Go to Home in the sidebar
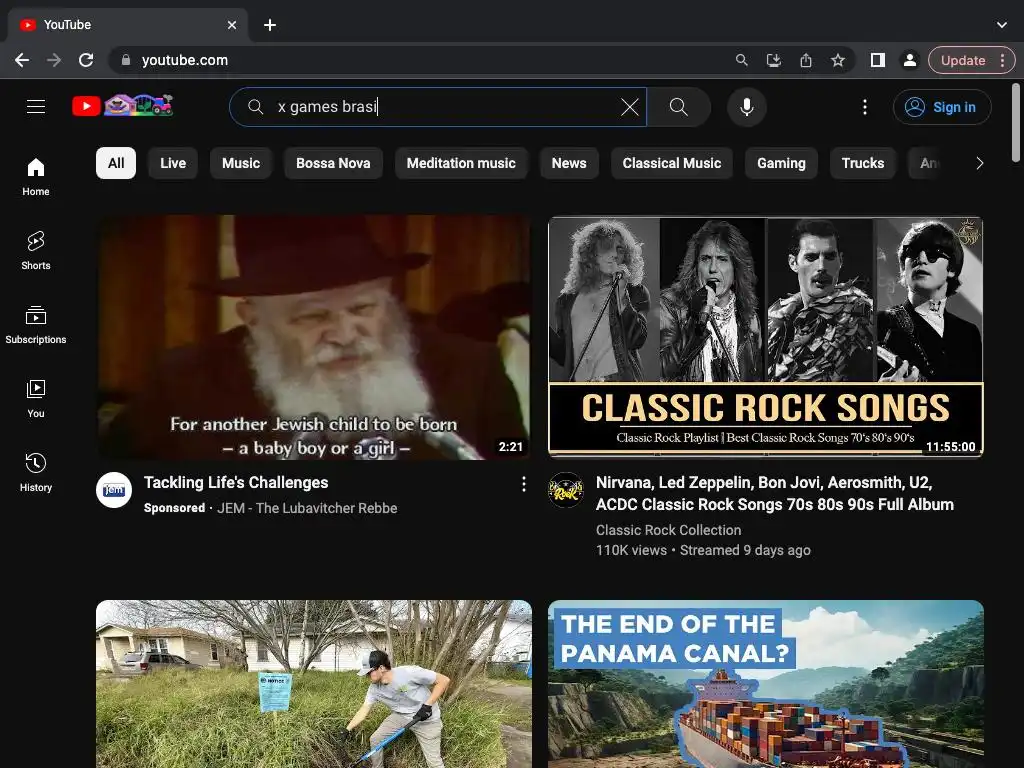1024x768 pixels. tap(36, 177)
